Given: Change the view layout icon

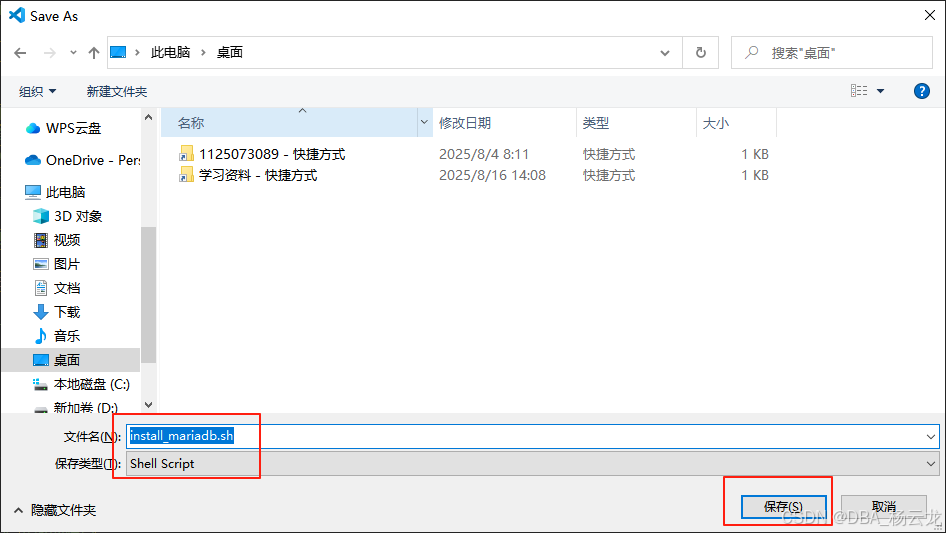Looking at the screenshot, I should coord(859,91).
